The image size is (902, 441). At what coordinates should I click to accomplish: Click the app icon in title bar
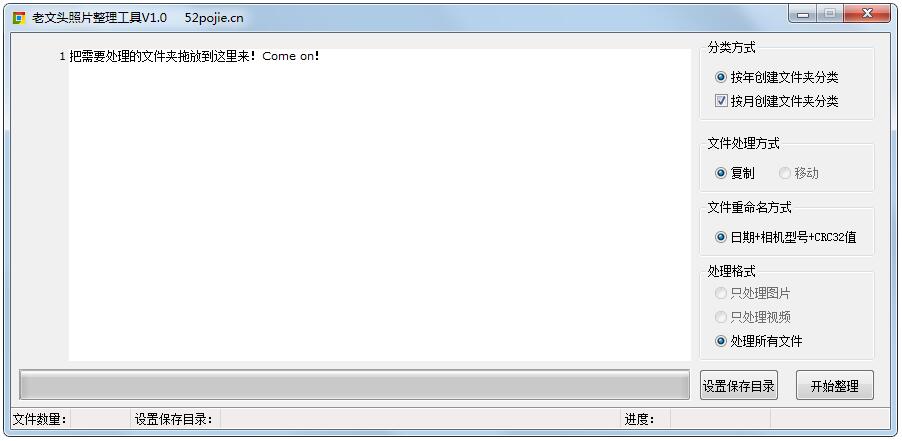[x=18, y=18]
